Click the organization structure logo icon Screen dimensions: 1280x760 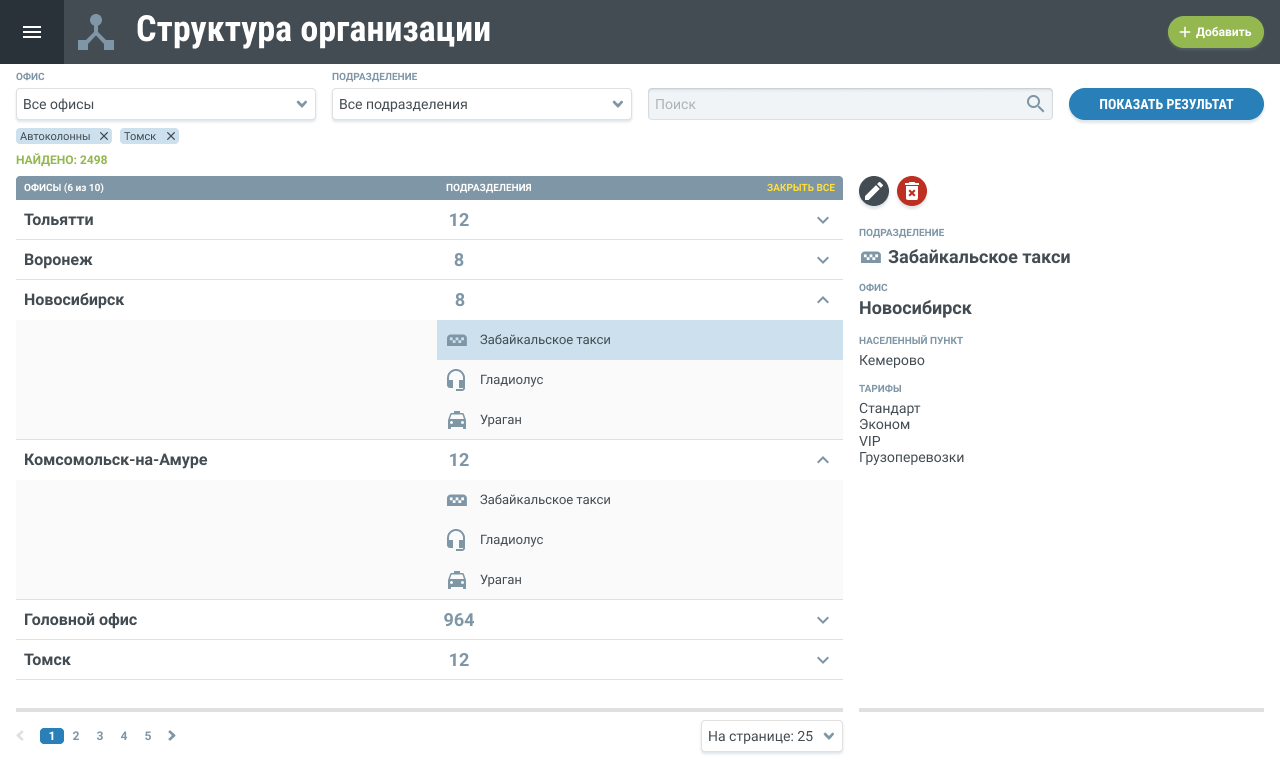97,32
